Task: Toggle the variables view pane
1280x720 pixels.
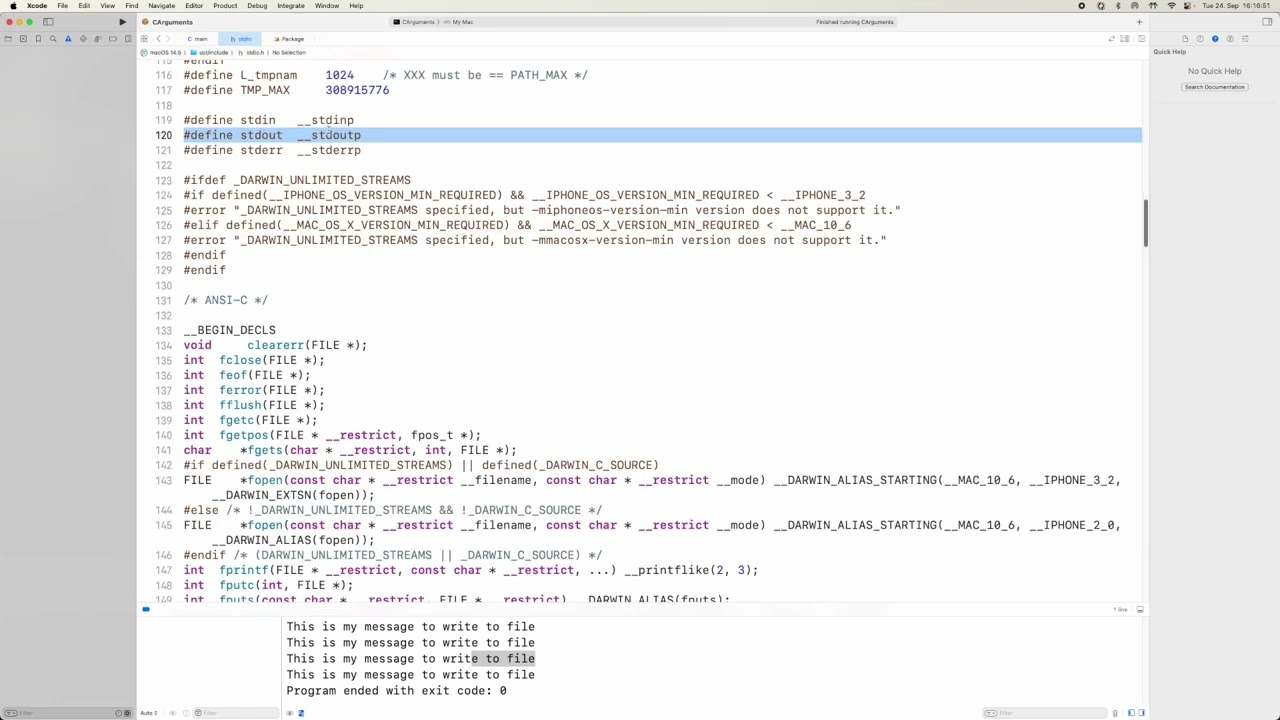Action: [1131, 713]
